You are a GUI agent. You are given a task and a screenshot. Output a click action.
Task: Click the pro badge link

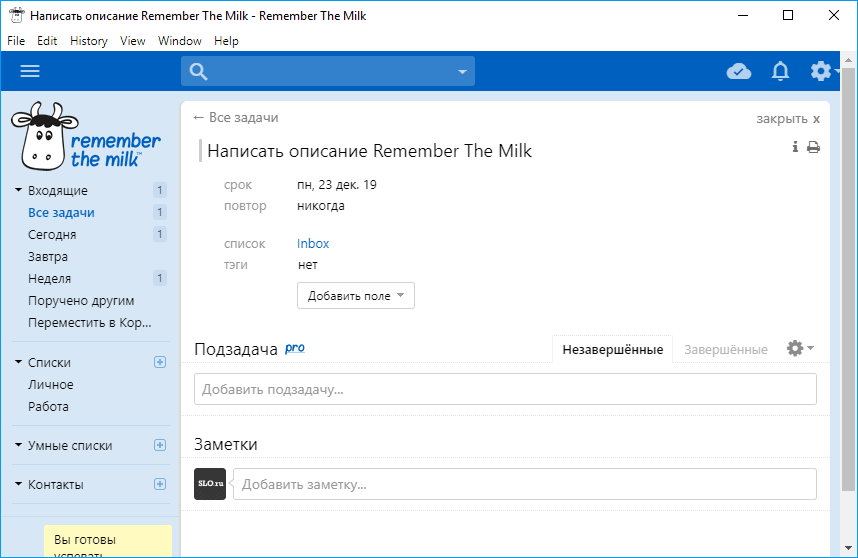[294, 348]
